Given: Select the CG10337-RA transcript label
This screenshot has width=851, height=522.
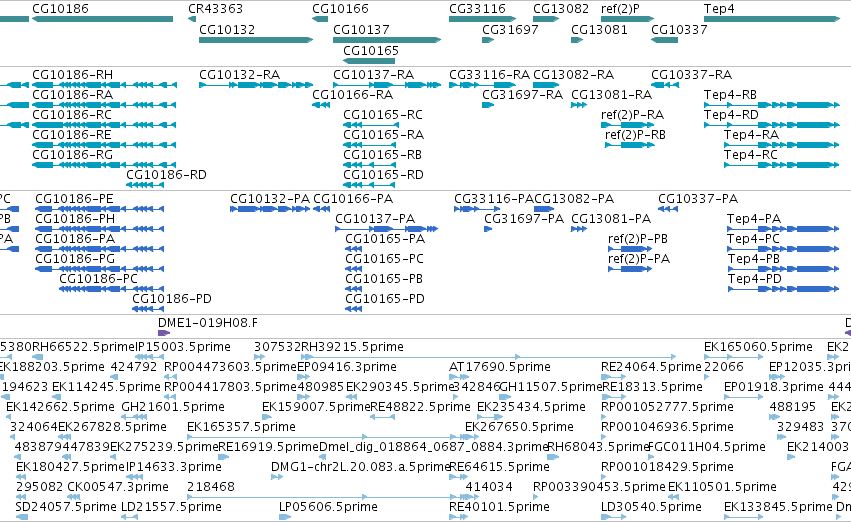Looking at the screenshot, I should point(691,74).
